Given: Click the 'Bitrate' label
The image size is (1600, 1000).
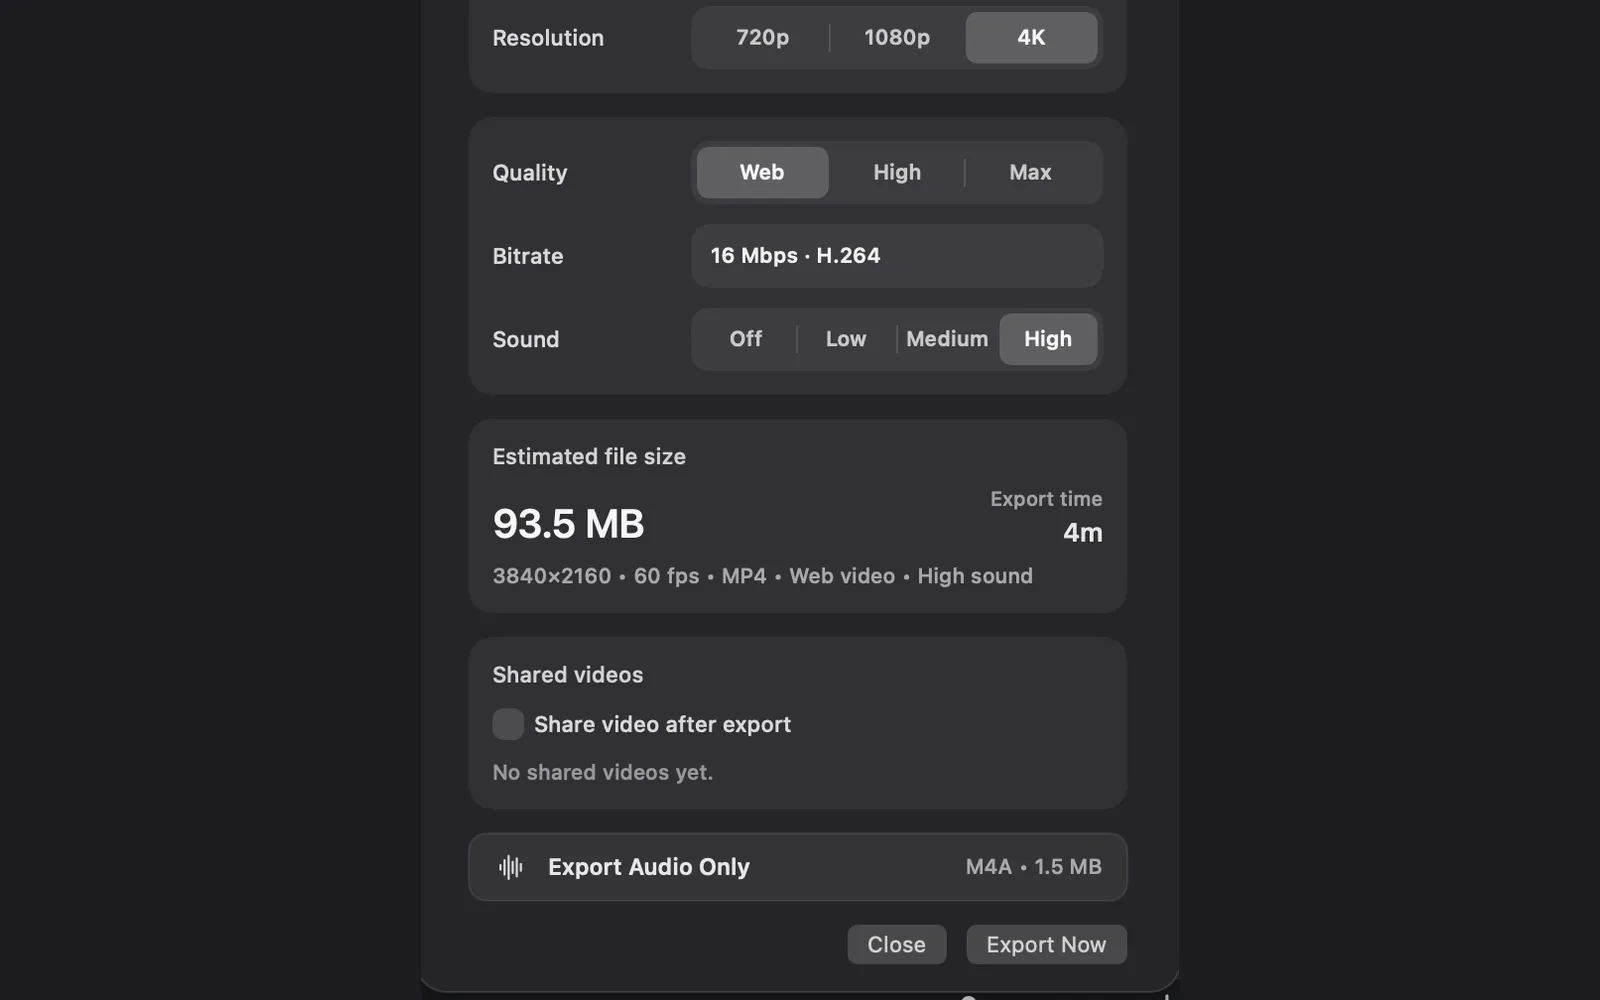Looking at the screenshot, I should (528, 256).
